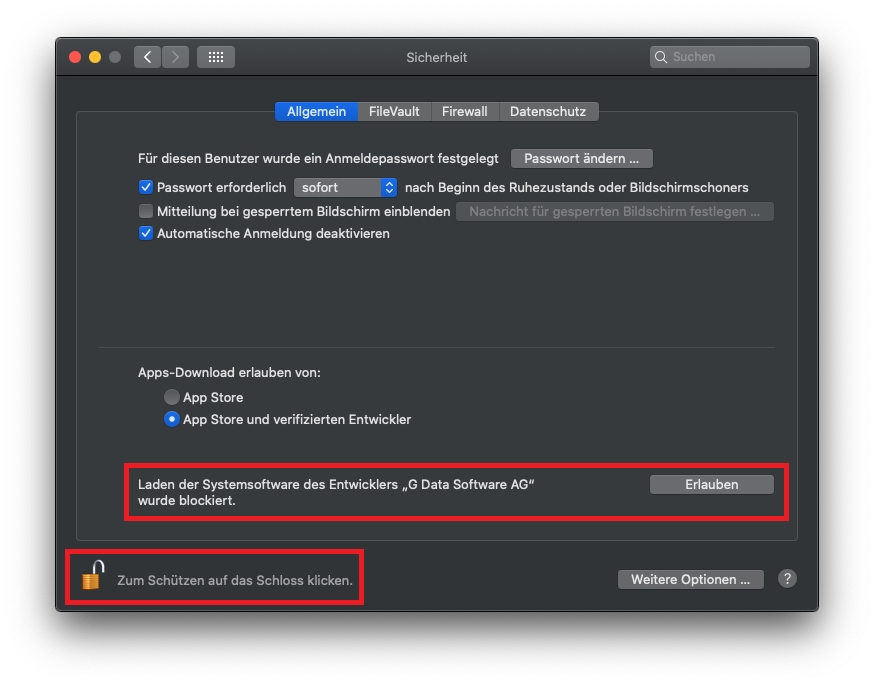Enable Mitteilung bei gesperrtem Bildschirm einblenden
This screenshot has width=874, height=685.
(x=145, y=211)
